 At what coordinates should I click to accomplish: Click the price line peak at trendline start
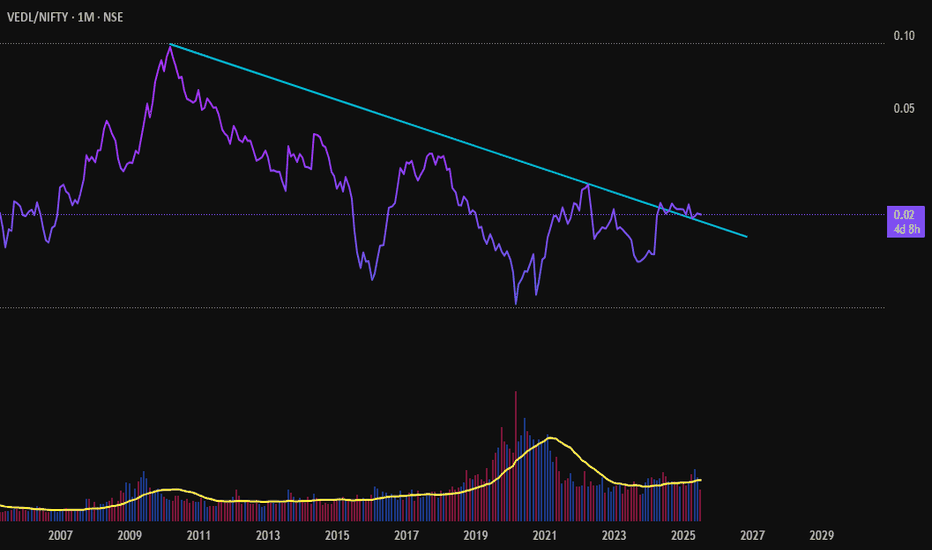pos(170,45)
